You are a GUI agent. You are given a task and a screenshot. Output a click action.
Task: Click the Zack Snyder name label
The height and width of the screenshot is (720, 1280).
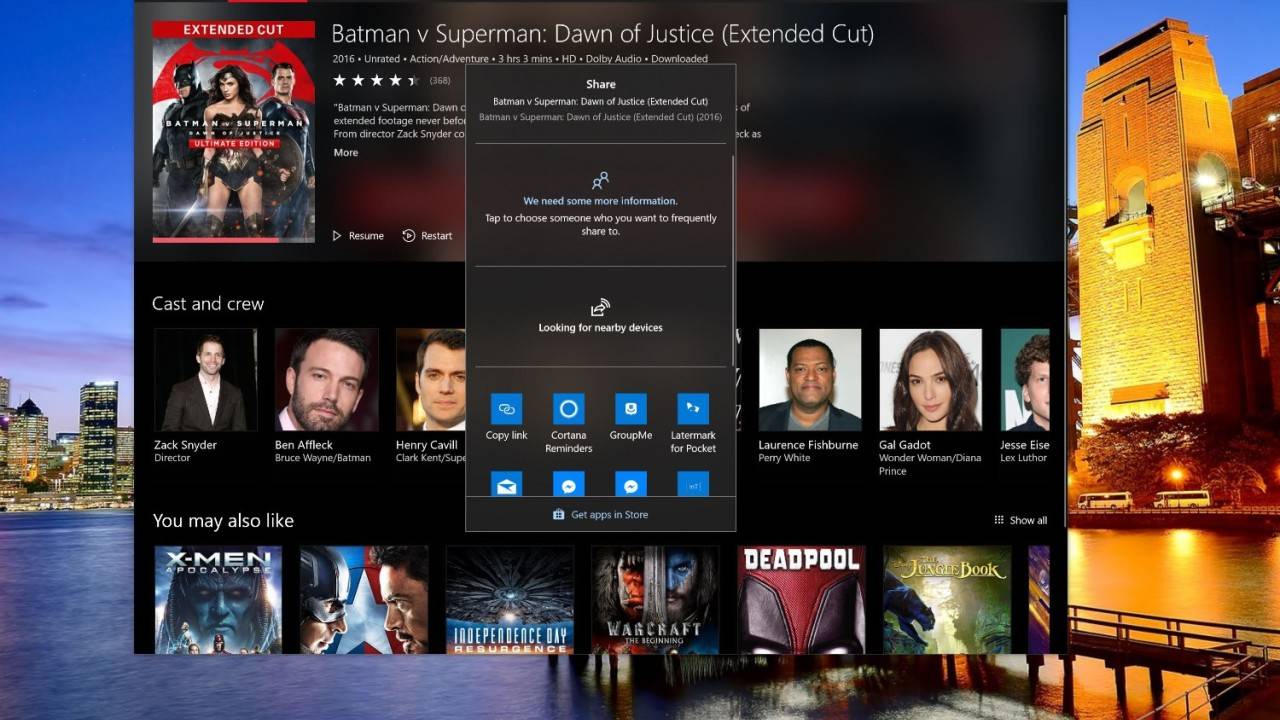pos(185,445)
